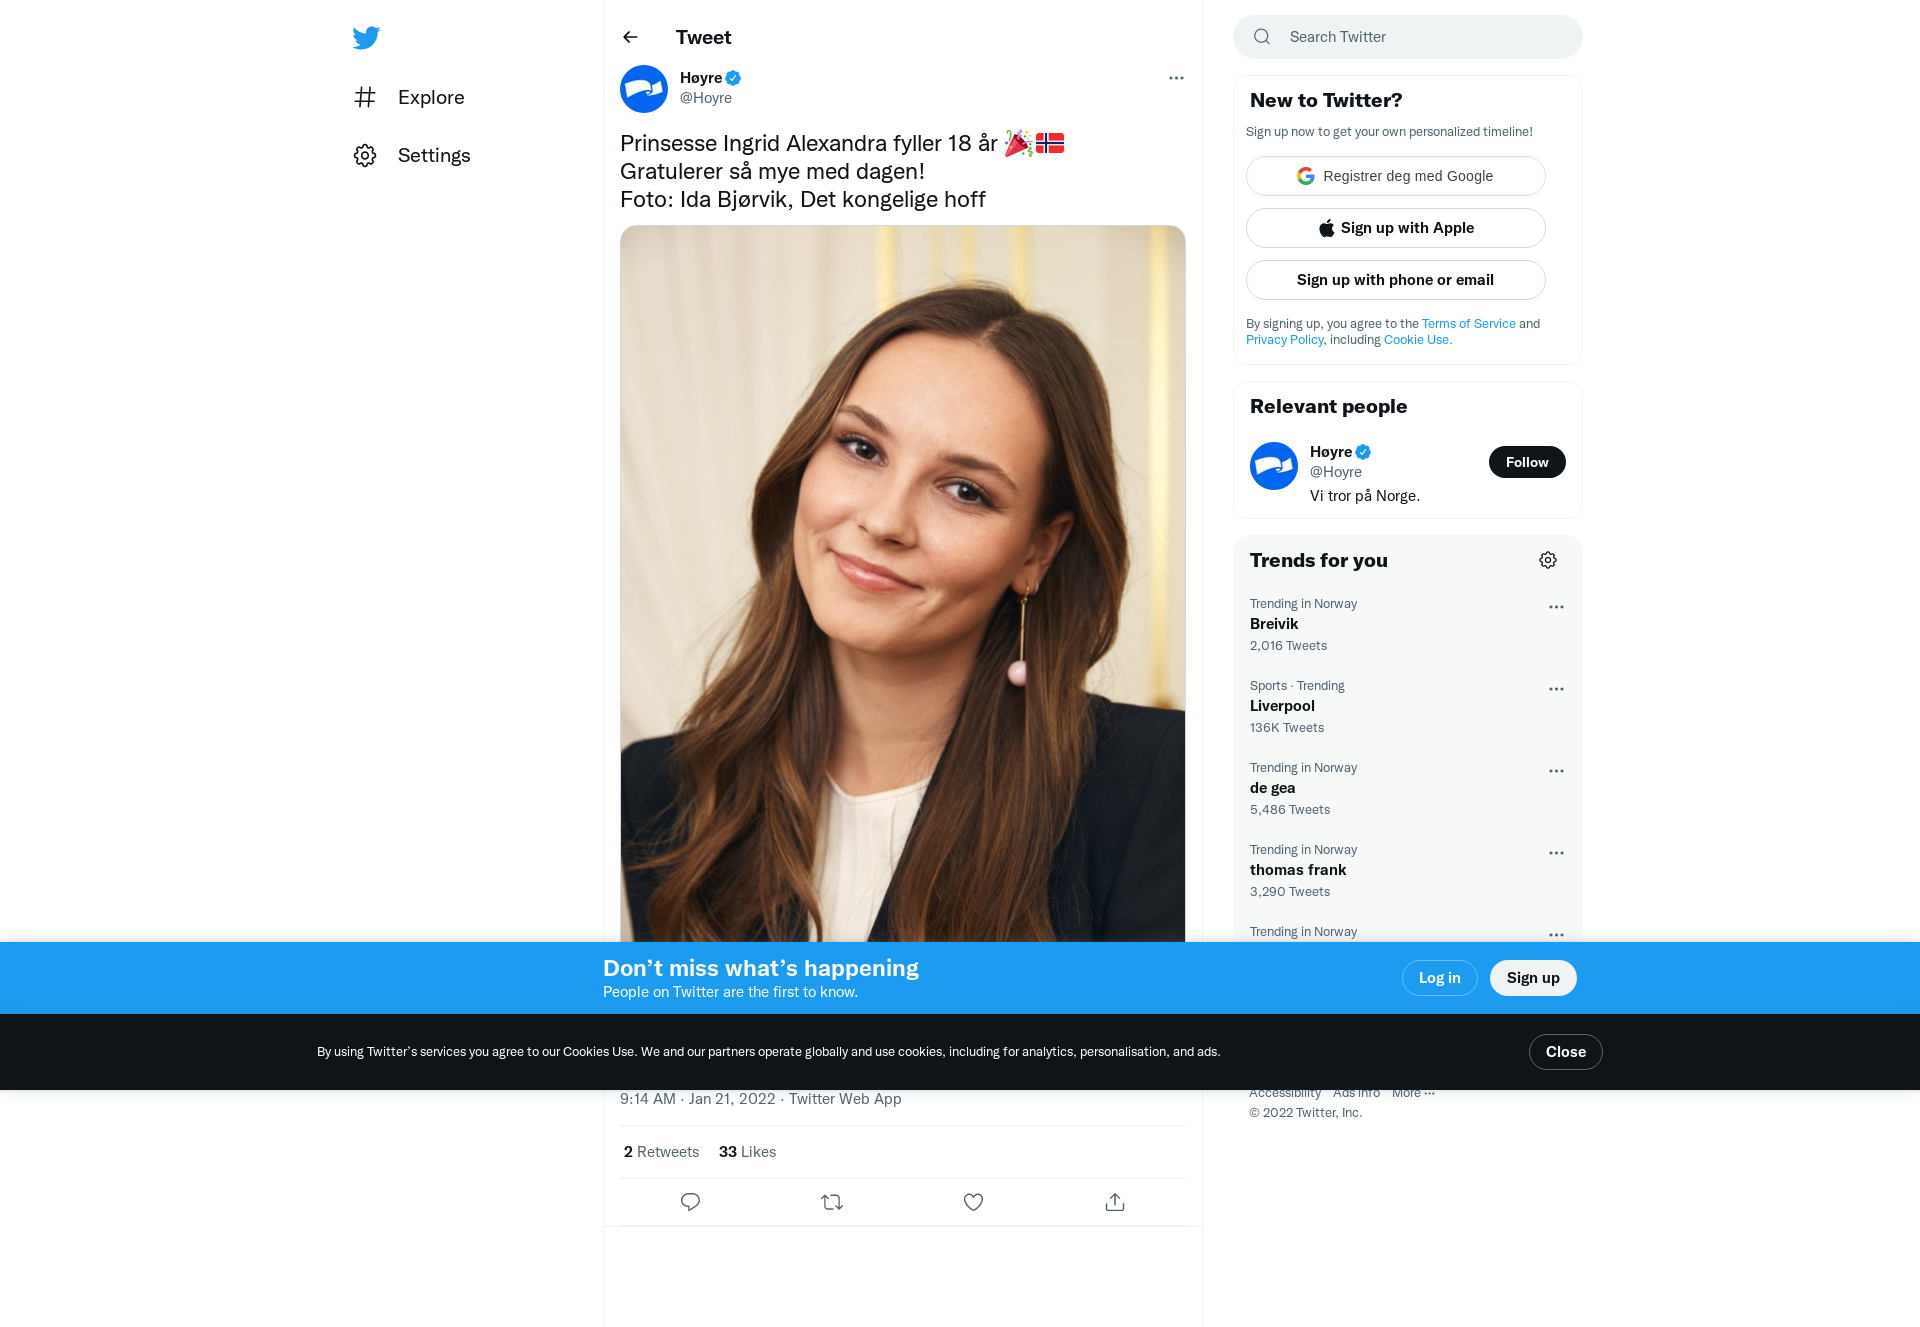Open the tweet's three-dot more menu
The image size is (1920, 1327).
click(x=1176, y=78)
